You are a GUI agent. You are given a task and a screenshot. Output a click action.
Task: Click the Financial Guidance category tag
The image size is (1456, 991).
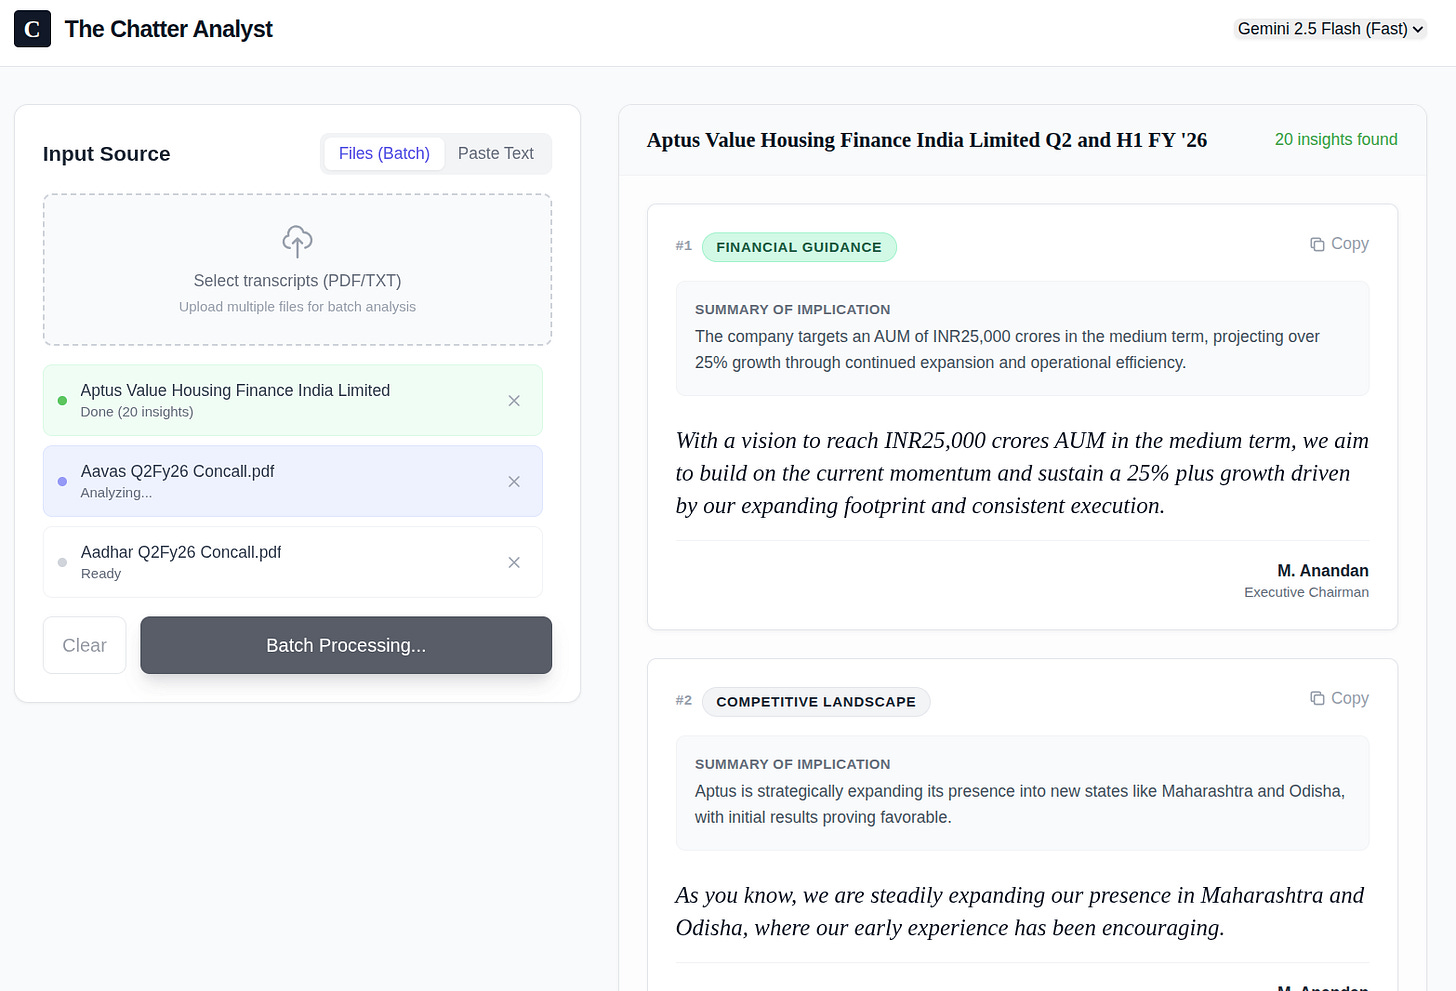coord(799,247)
